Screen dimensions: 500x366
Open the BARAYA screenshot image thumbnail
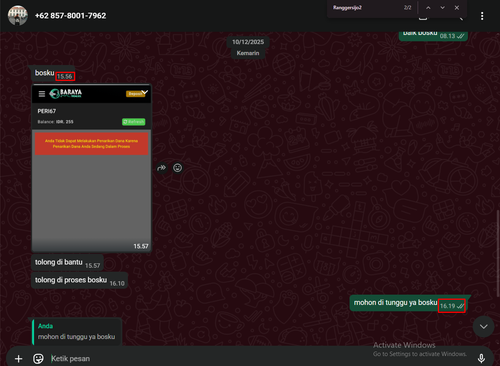tap(92, 168)
